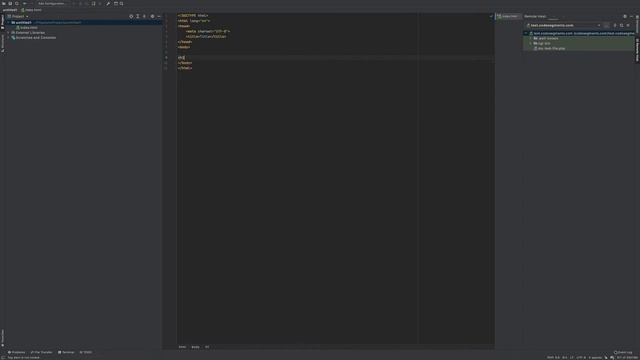Toggle the Project side tool window tab
The image size is (640, 360).
2,22
